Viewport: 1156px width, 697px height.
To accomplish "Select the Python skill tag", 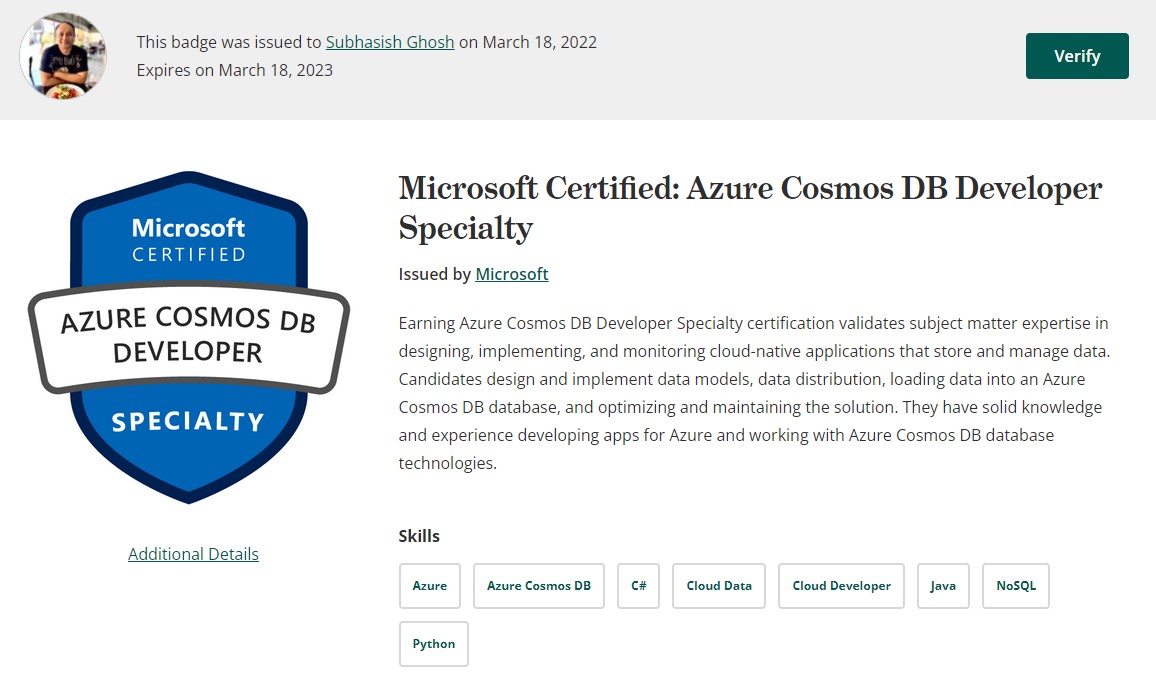I will (x=434, y=644).
